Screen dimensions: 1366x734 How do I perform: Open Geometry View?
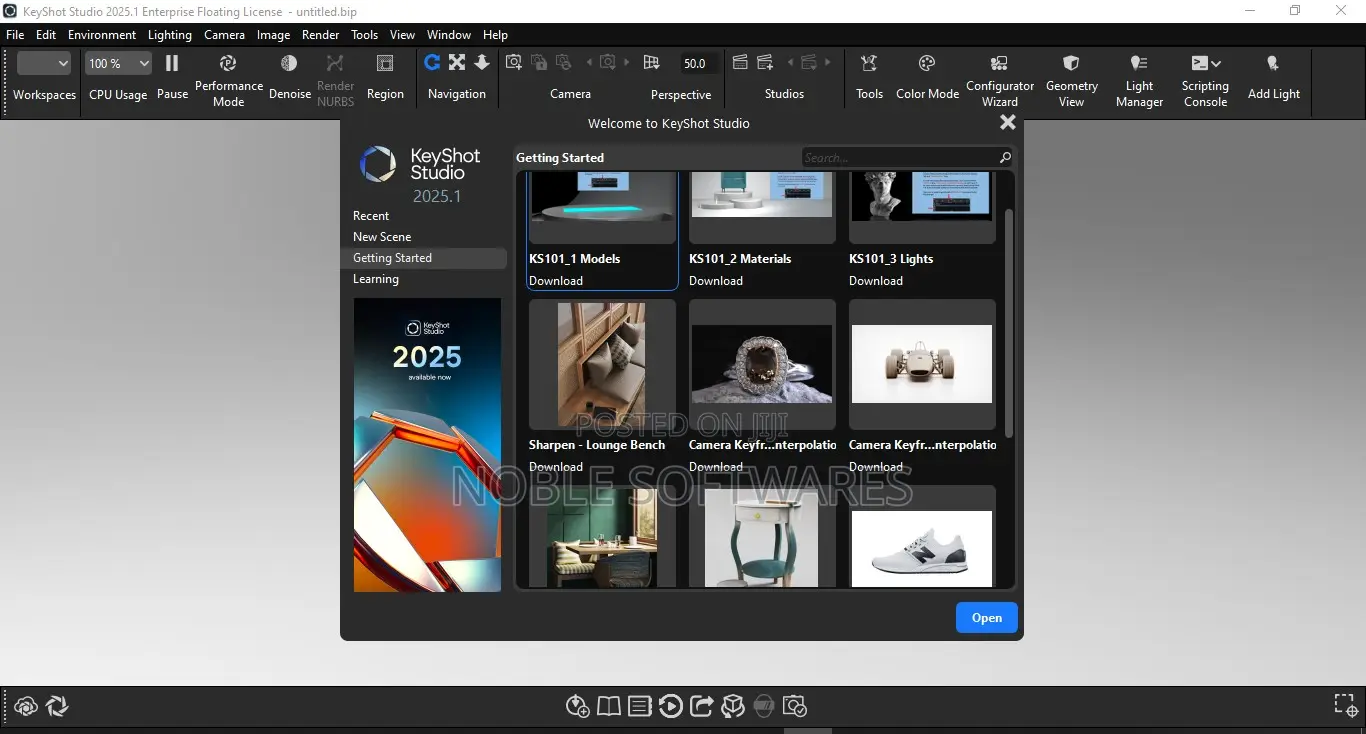click(1071, 80)
